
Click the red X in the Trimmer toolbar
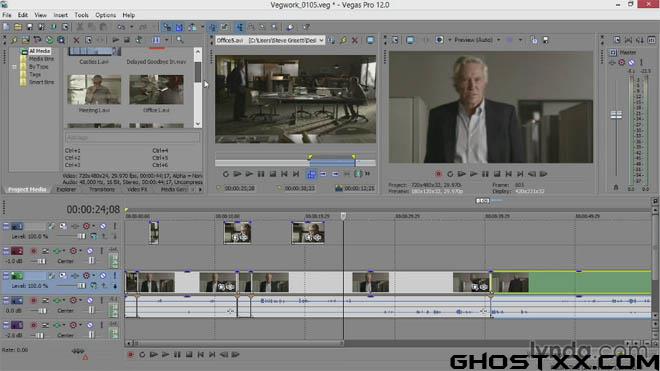click(355, 40)
